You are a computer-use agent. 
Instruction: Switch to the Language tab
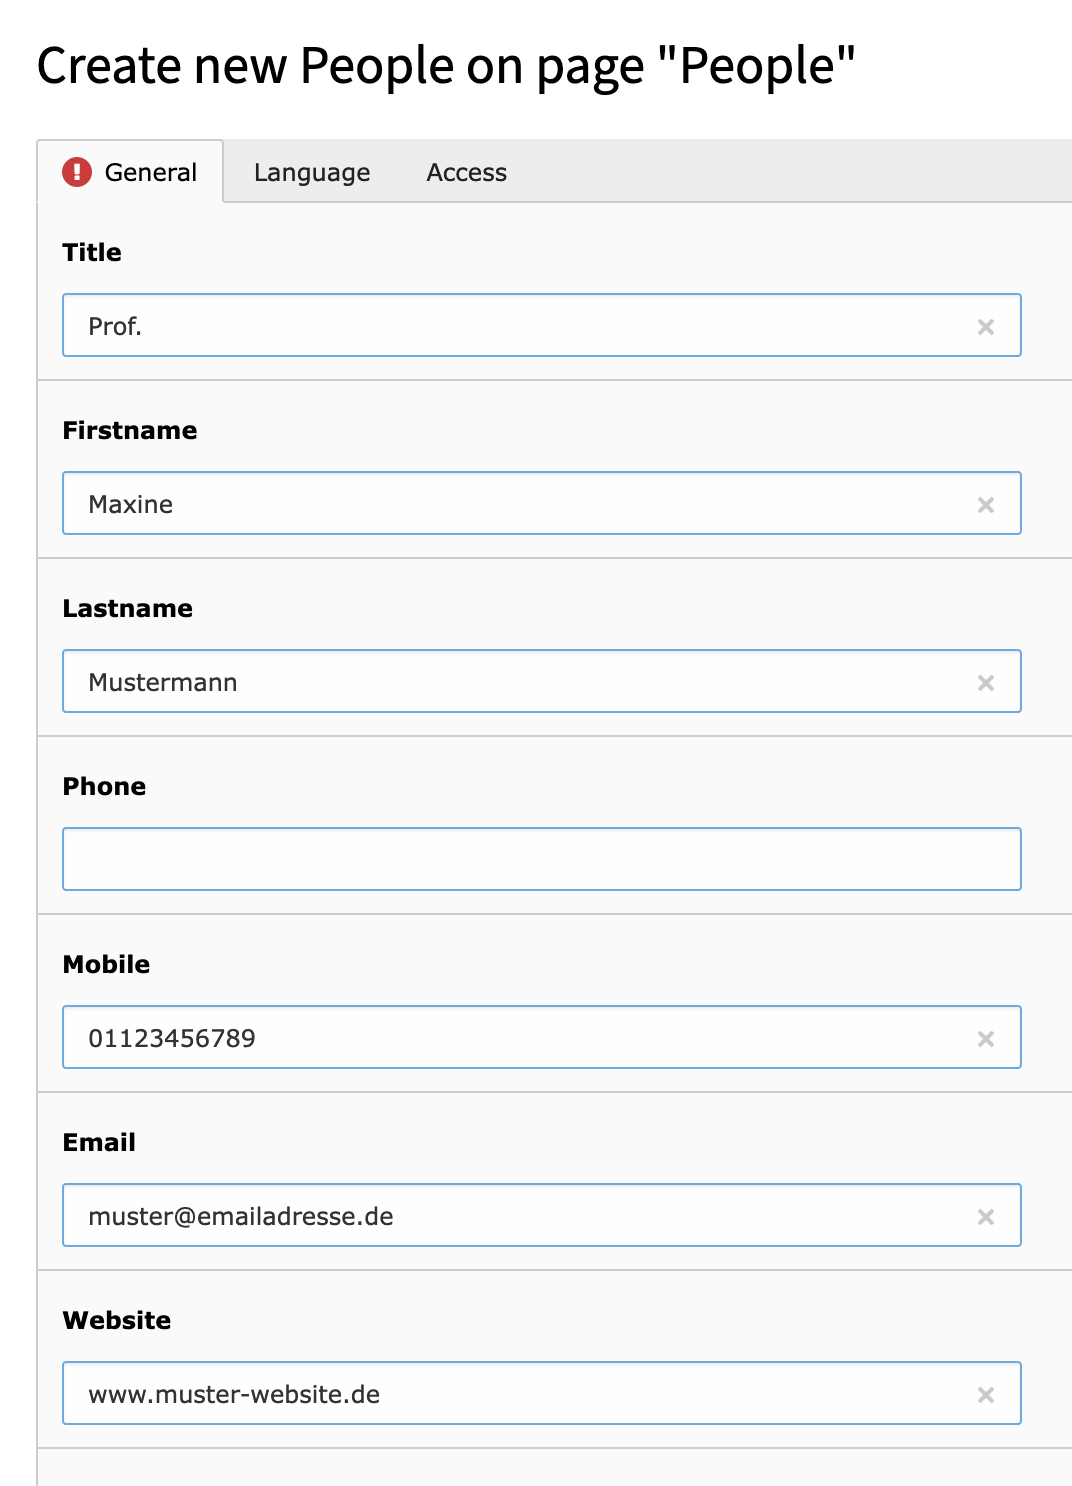click(312, 172)
